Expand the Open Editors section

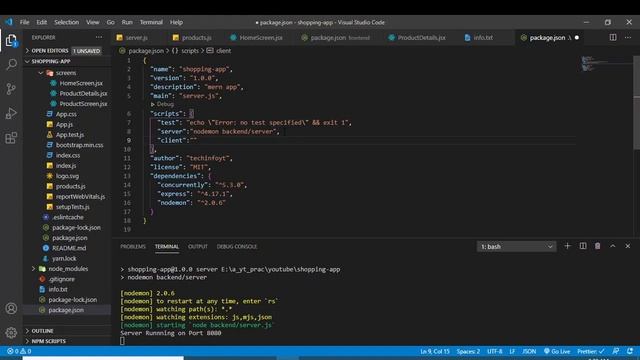tap(67, 51)
